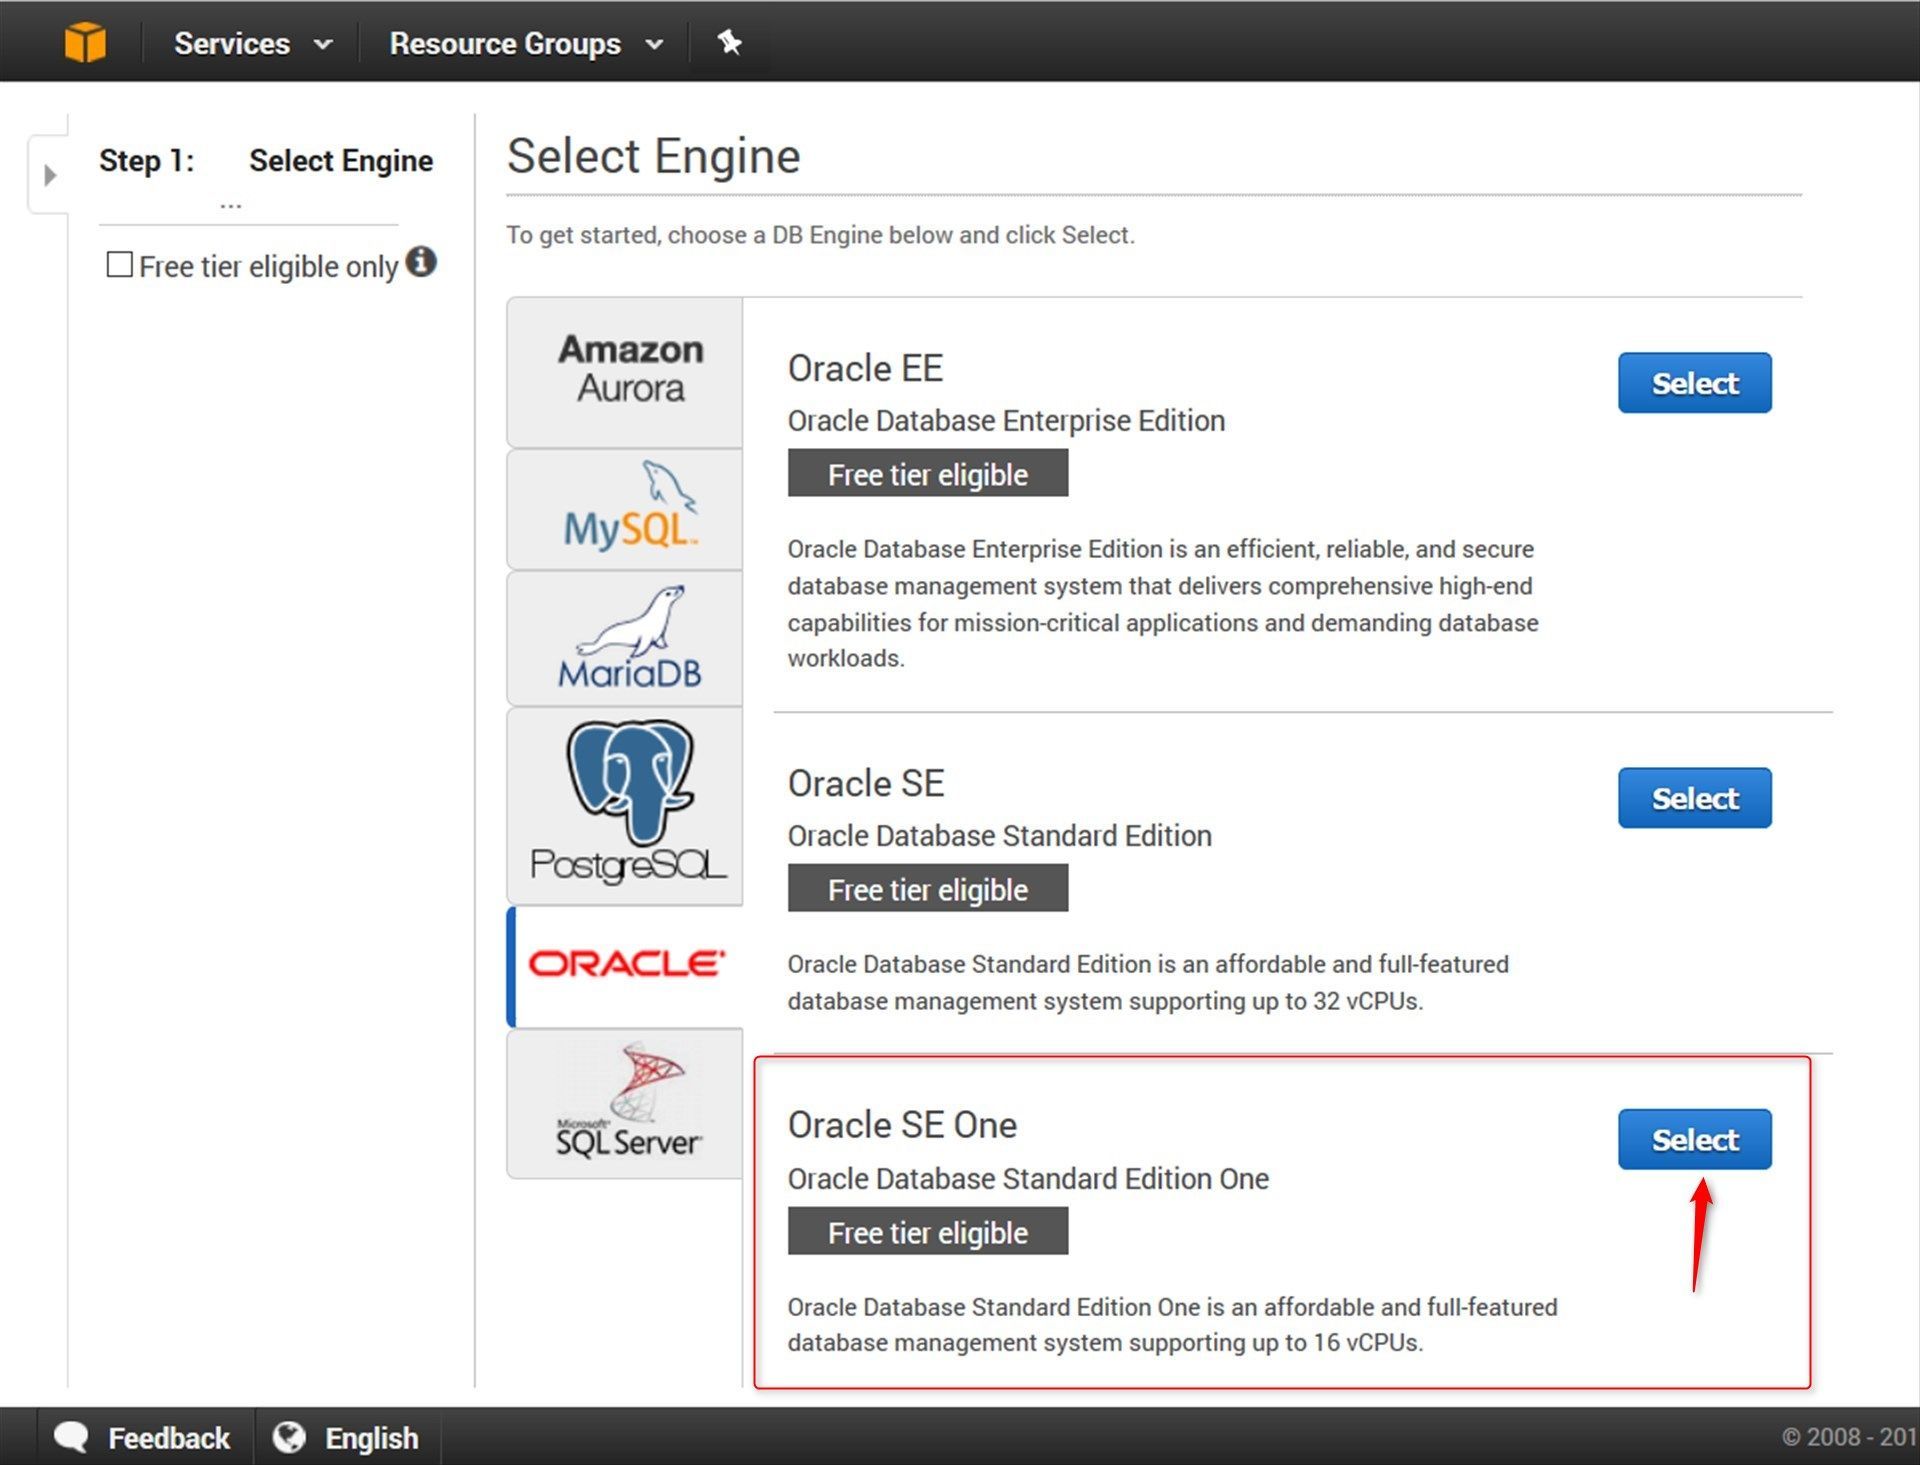Expand the side panel triangle arrow
This screenshot has height=1465, width=1920.
49,175
